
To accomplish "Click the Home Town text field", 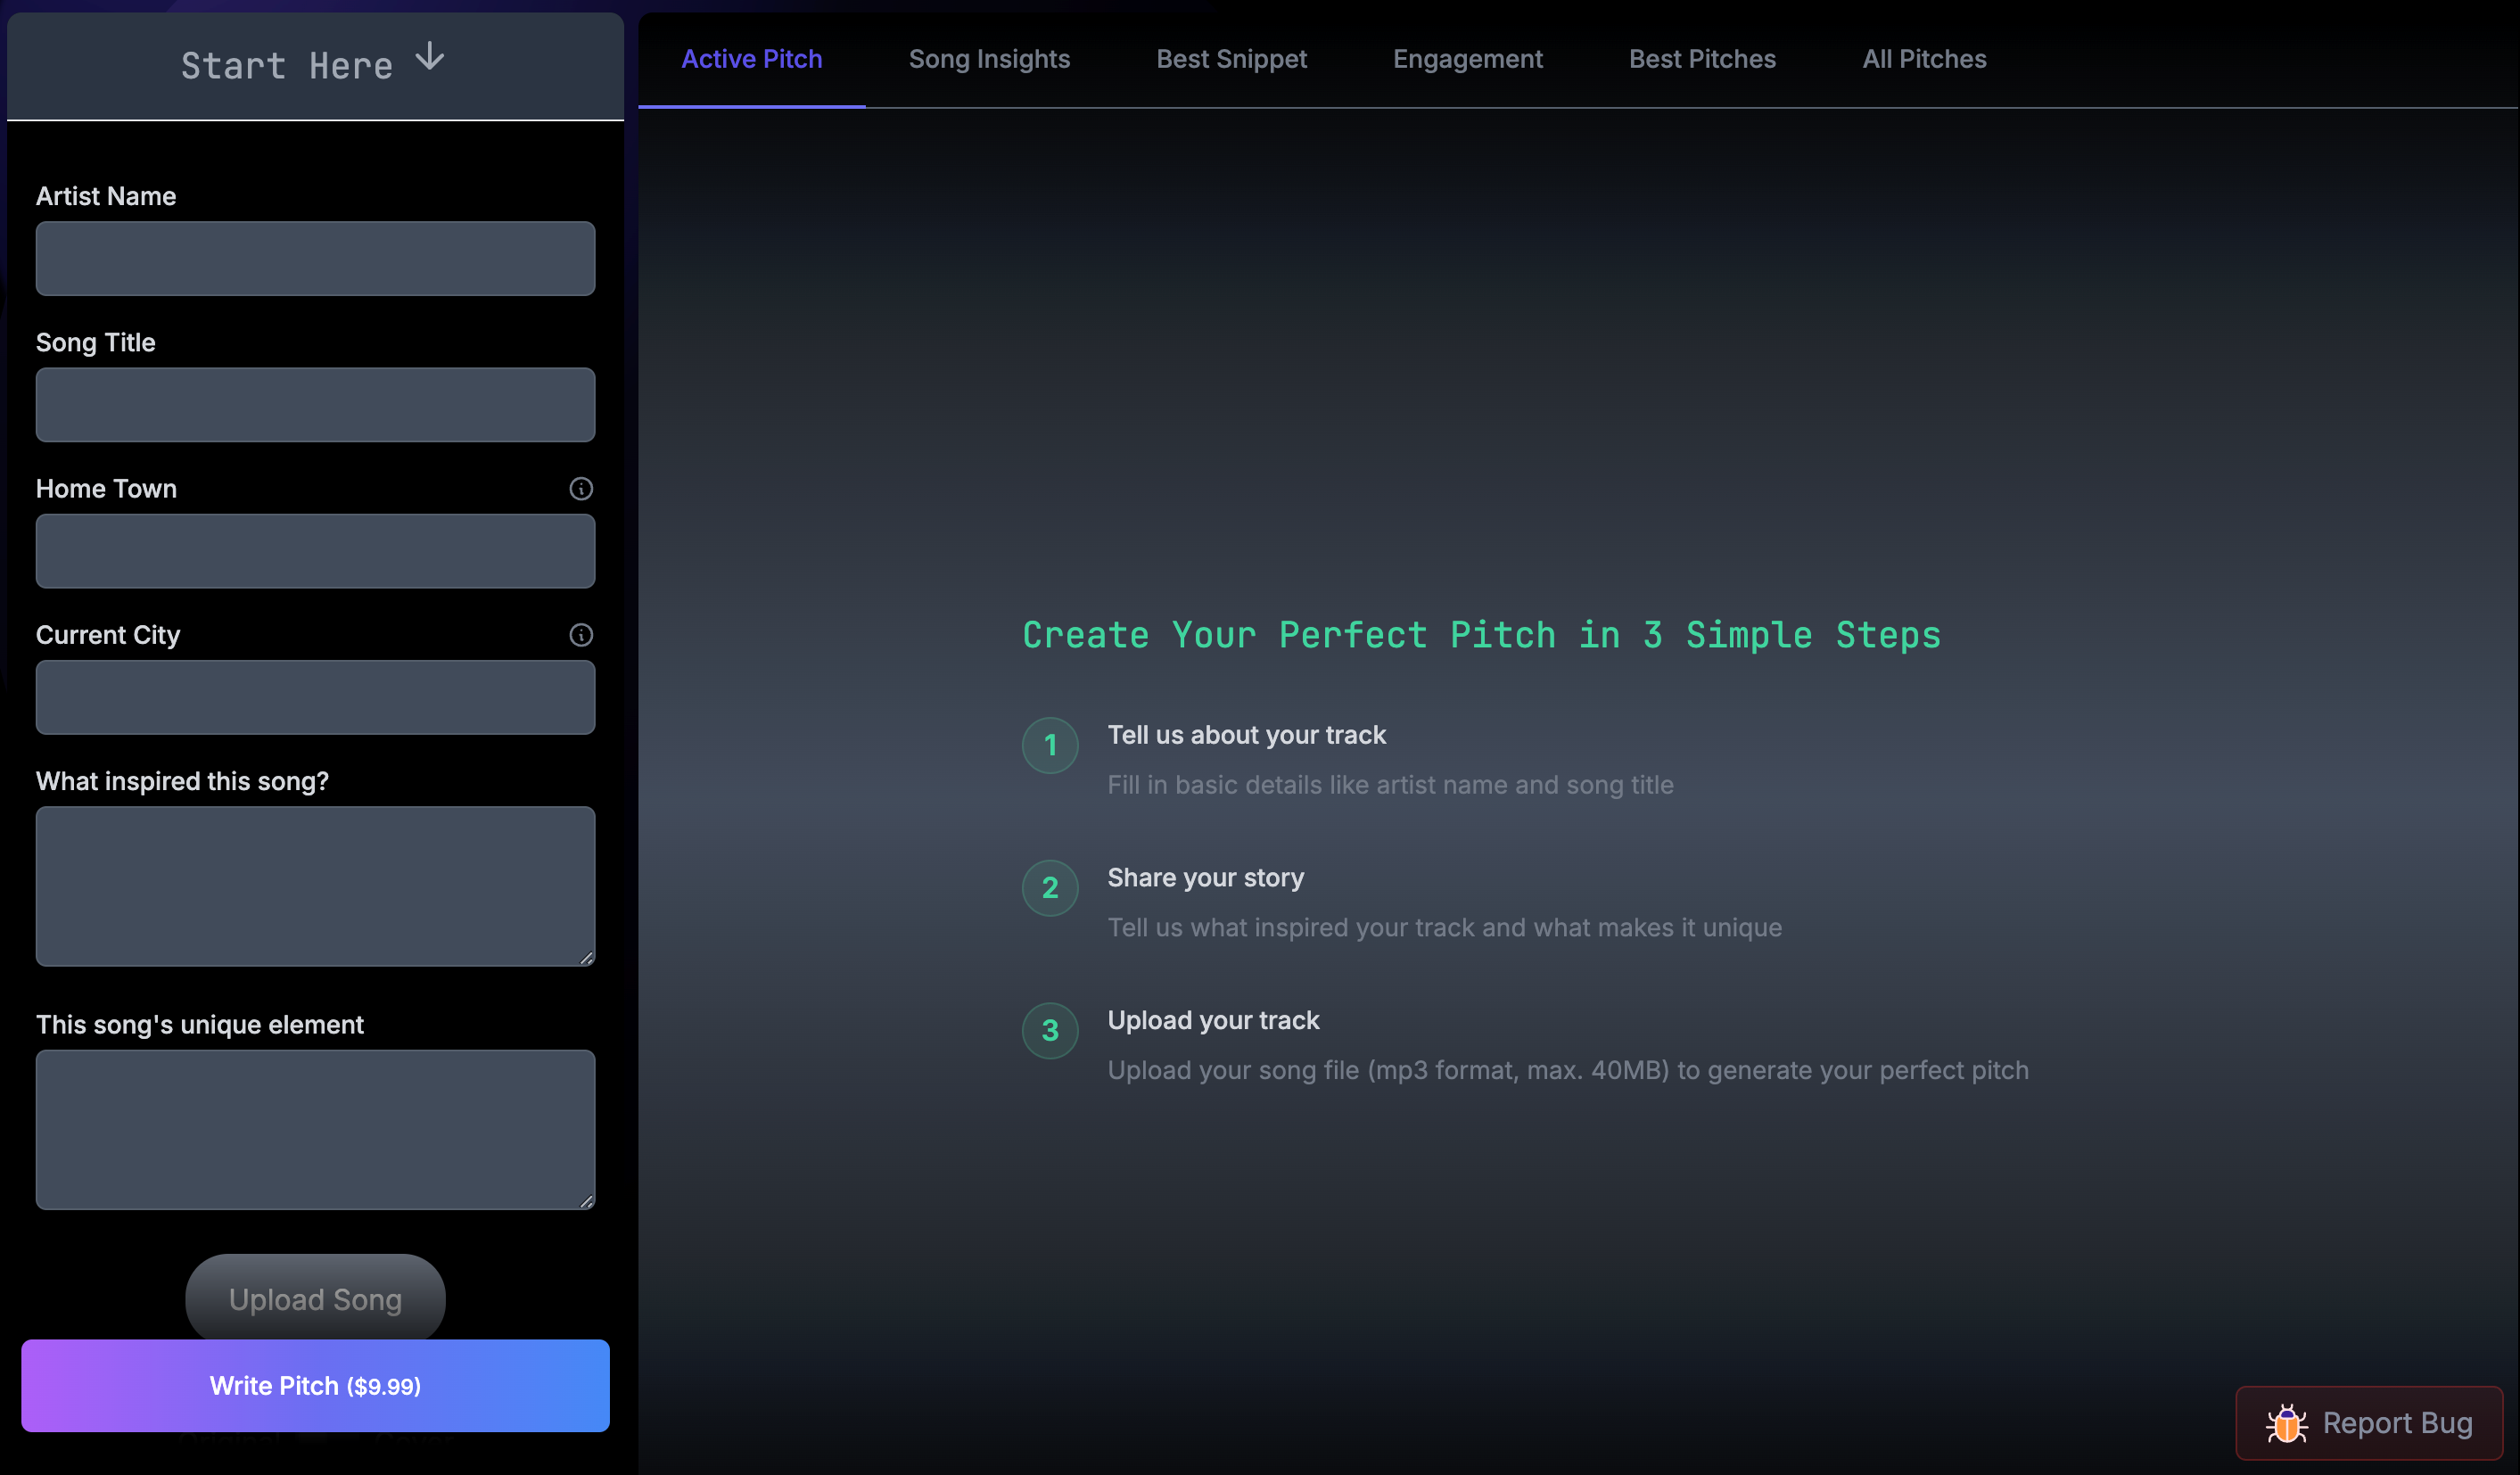I will click(315, 551).
